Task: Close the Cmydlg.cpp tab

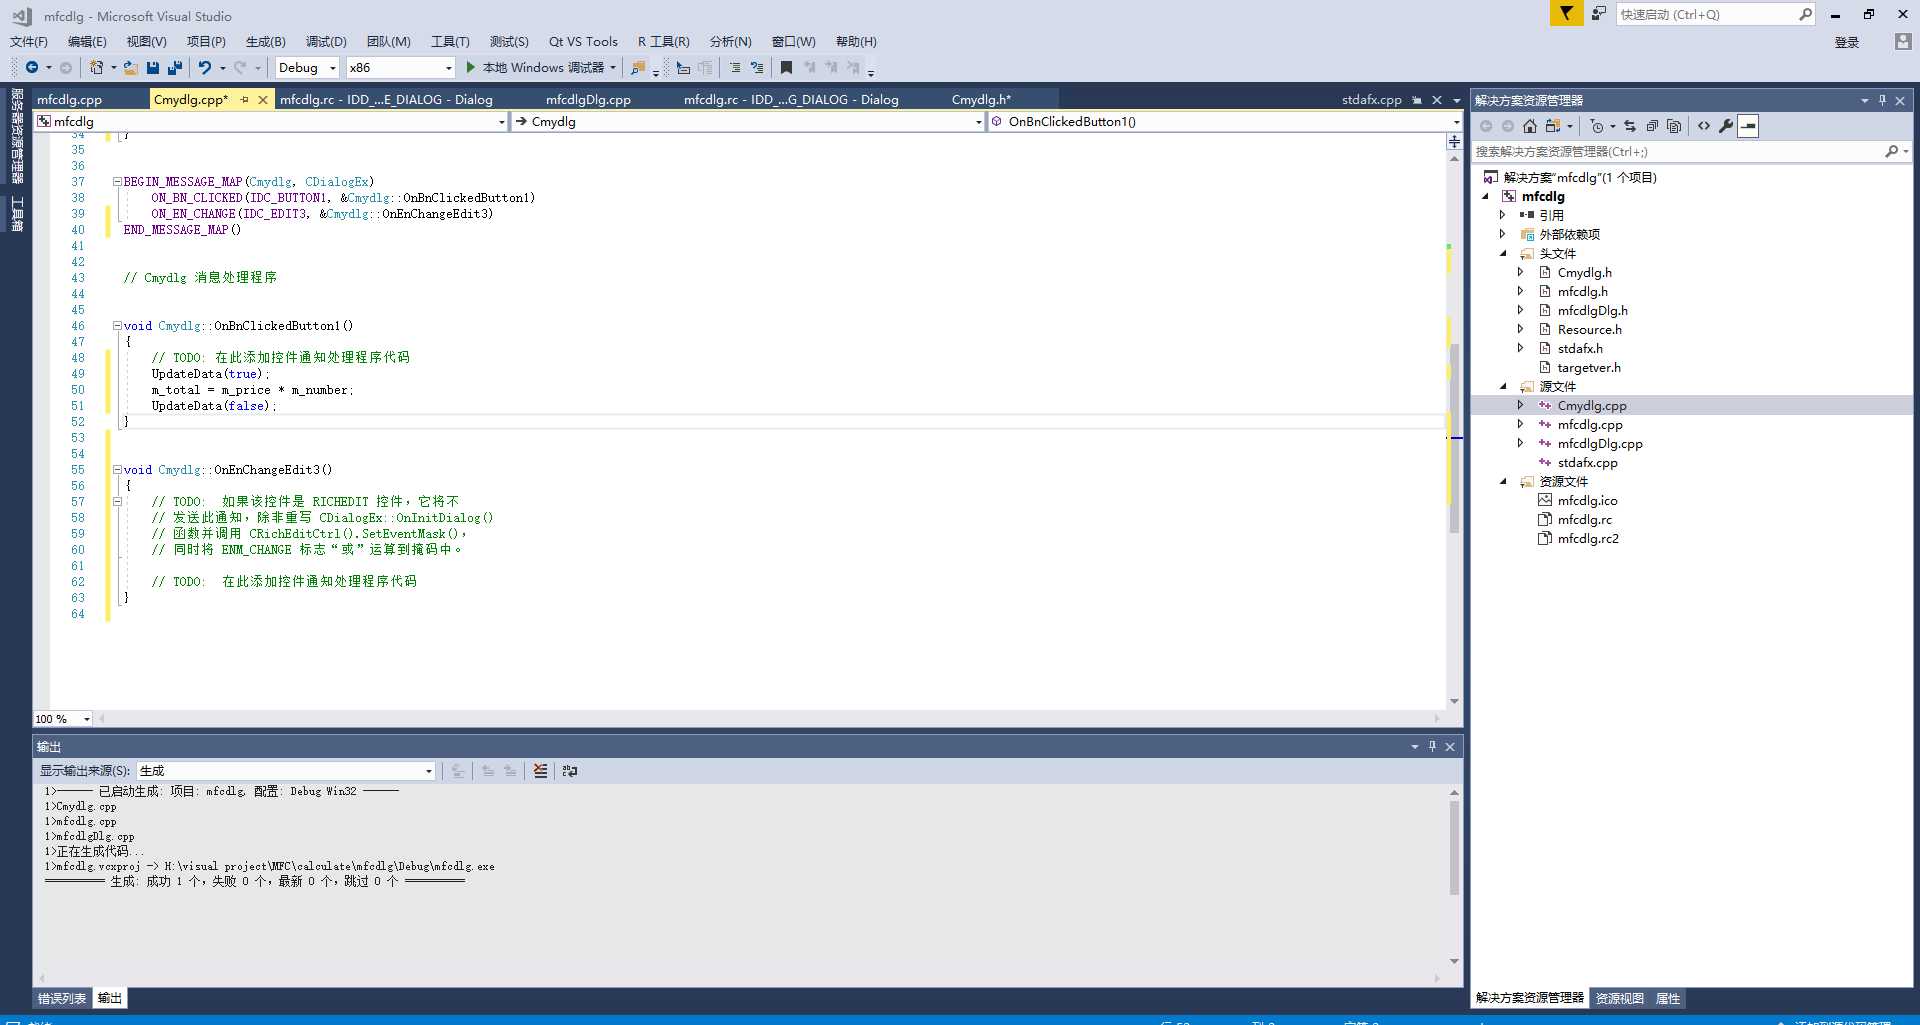Action: (x=263, y=99)
